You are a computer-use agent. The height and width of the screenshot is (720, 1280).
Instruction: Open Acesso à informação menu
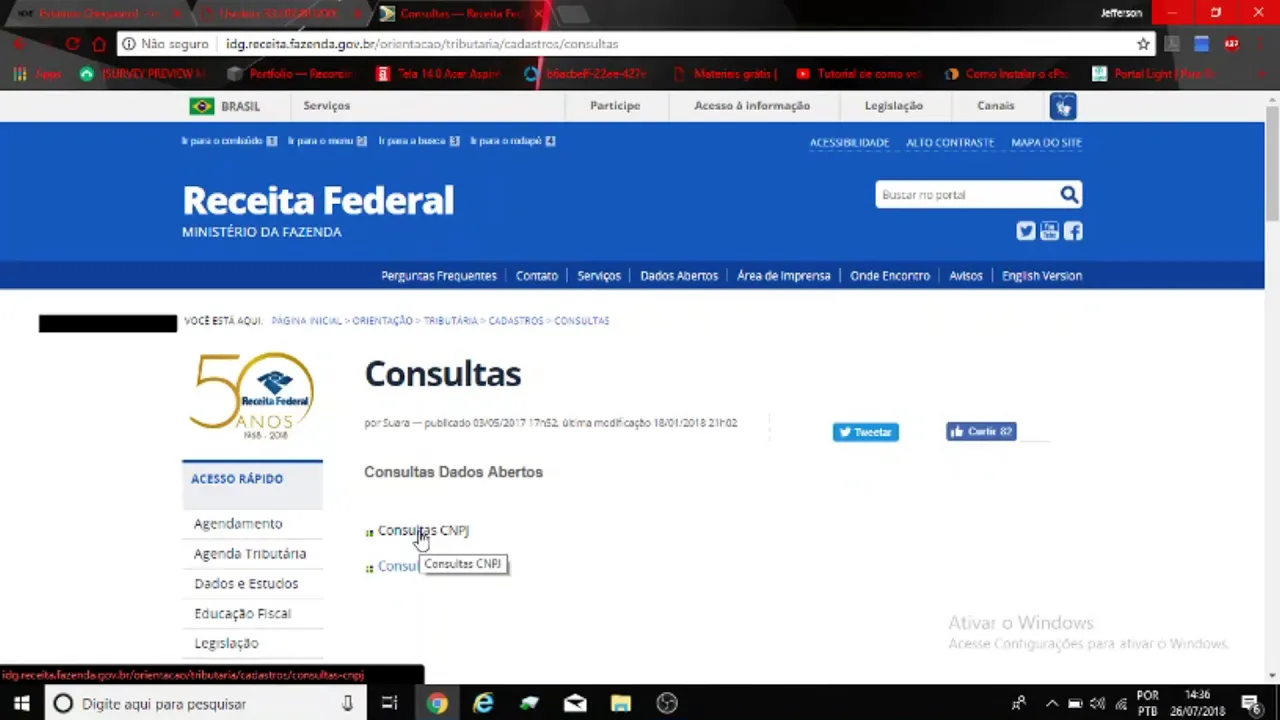(x=752, y=106)
